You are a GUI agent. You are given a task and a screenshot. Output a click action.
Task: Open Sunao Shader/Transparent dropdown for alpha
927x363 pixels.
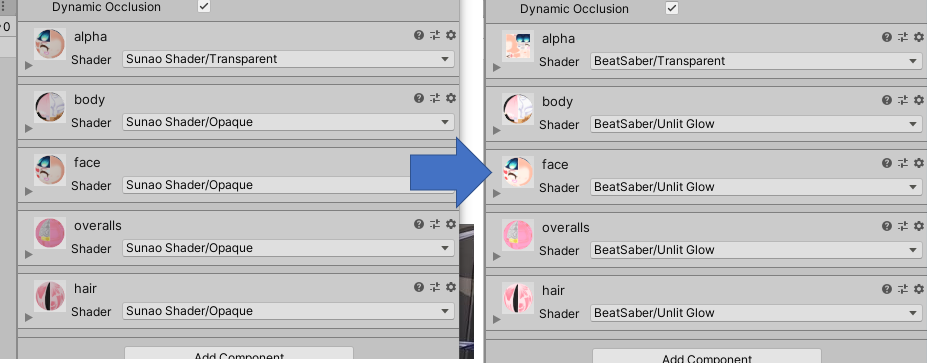tap(289, 59)
